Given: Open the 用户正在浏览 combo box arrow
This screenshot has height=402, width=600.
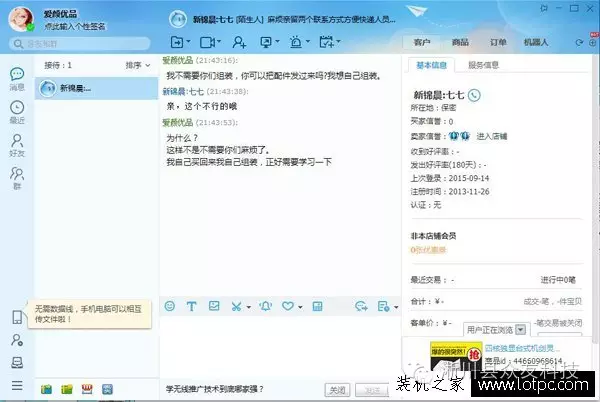Looking at the screenshot, I should [x=521, y=330].
